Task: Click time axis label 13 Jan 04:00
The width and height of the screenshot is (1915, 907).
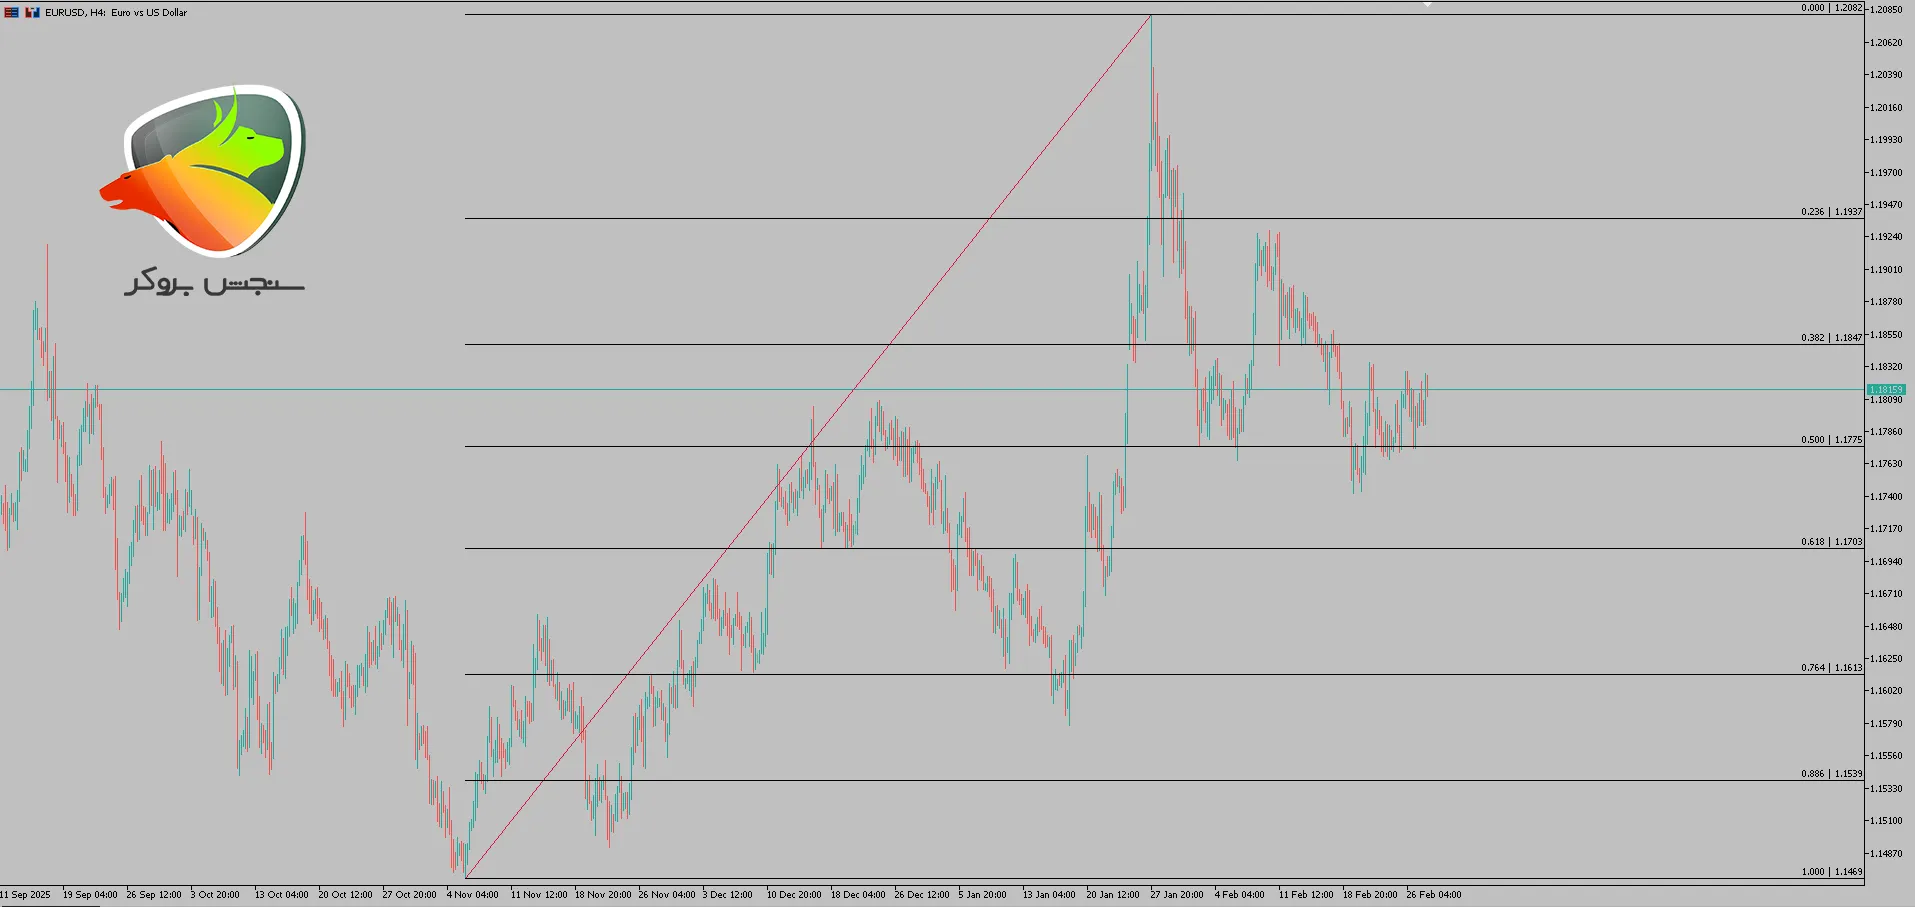Action: tap(1049, 895)
